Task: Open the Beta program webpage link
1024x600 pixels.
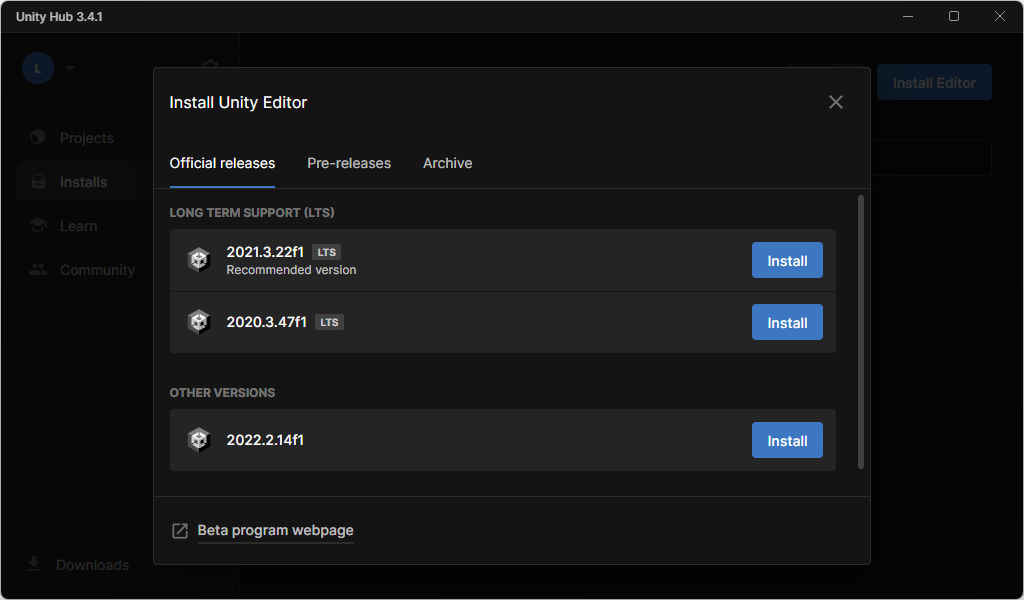Action: 276,530
